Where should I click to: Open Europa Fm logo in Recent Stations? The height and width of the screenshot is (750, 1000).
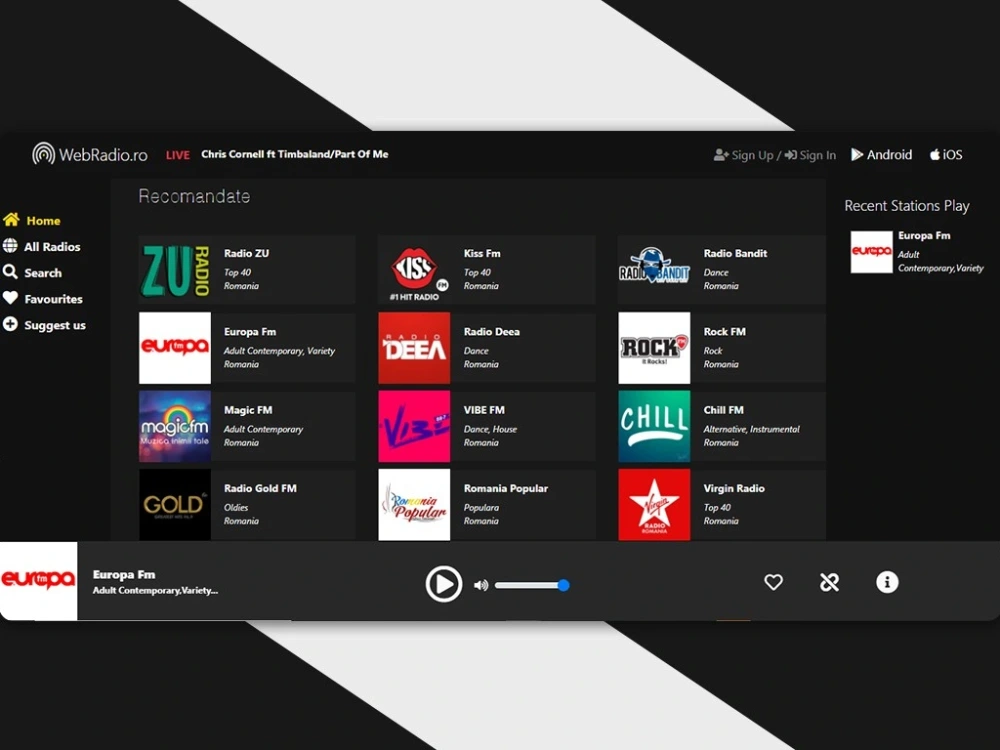(871, 252)
